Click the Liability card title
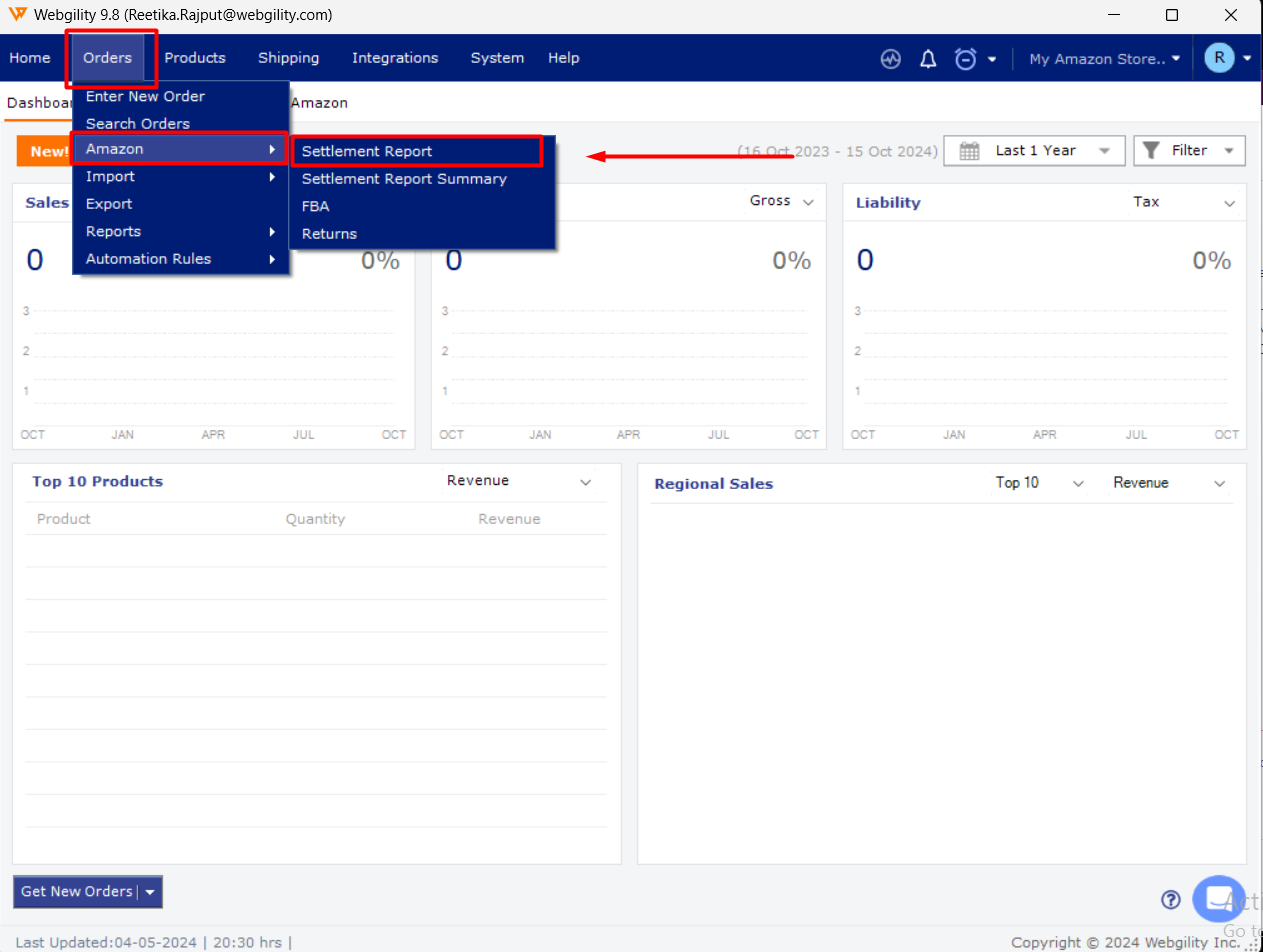The height and width of the screenshot is (952, 1263). coord(888,203)
